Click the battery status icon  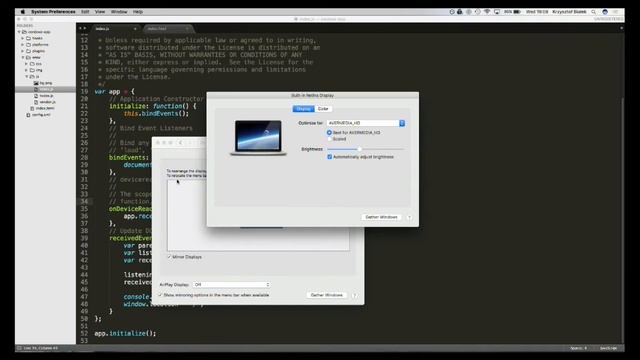click(x=517, y=12)
